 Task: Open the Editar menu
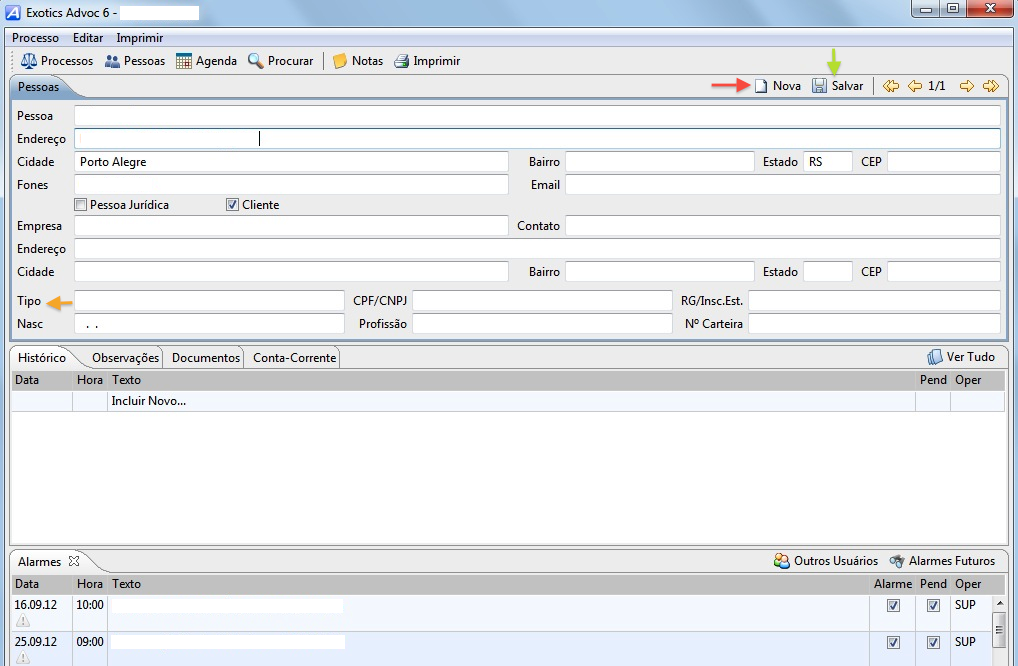click(x=88, y=38)
